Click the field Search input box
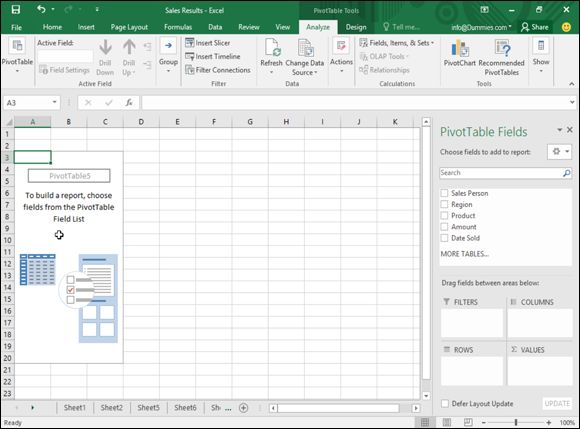 [502, 173]
